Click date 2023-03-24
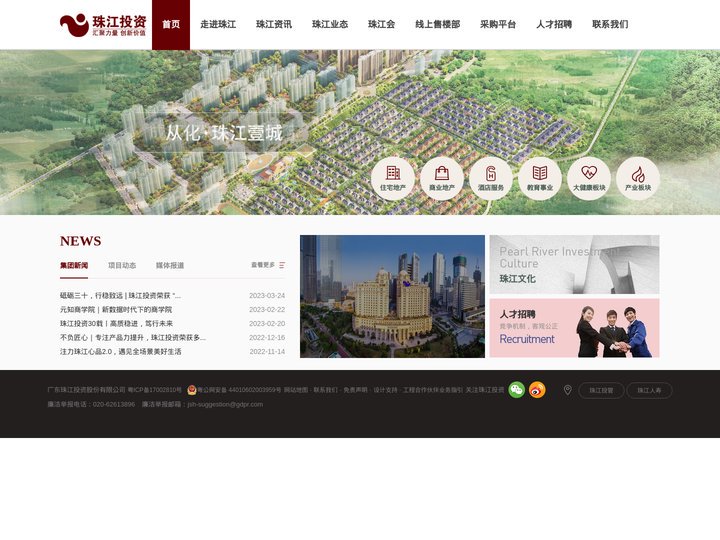Image resolution: width=720 pixels, height=540 pixels. point(267,295)
